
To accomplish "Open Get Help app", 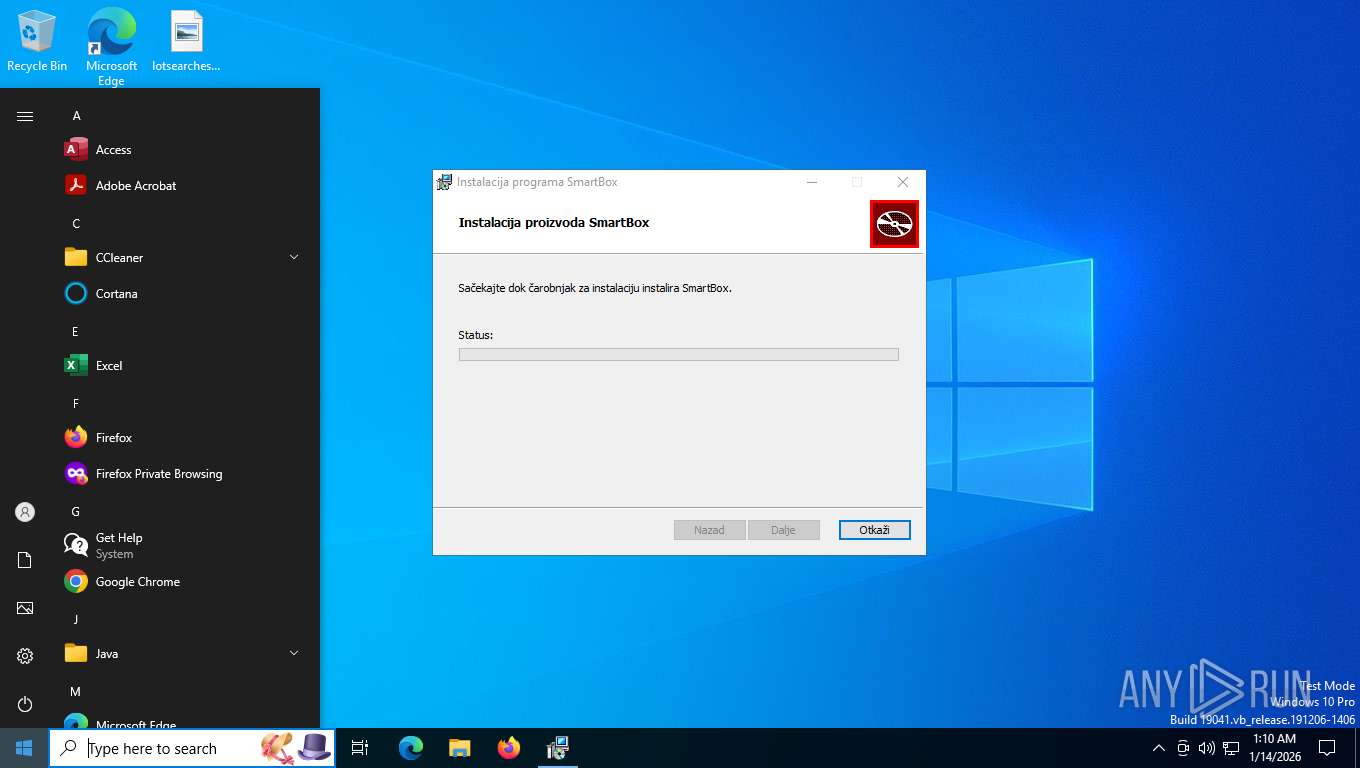I will [x=184, y=546].
